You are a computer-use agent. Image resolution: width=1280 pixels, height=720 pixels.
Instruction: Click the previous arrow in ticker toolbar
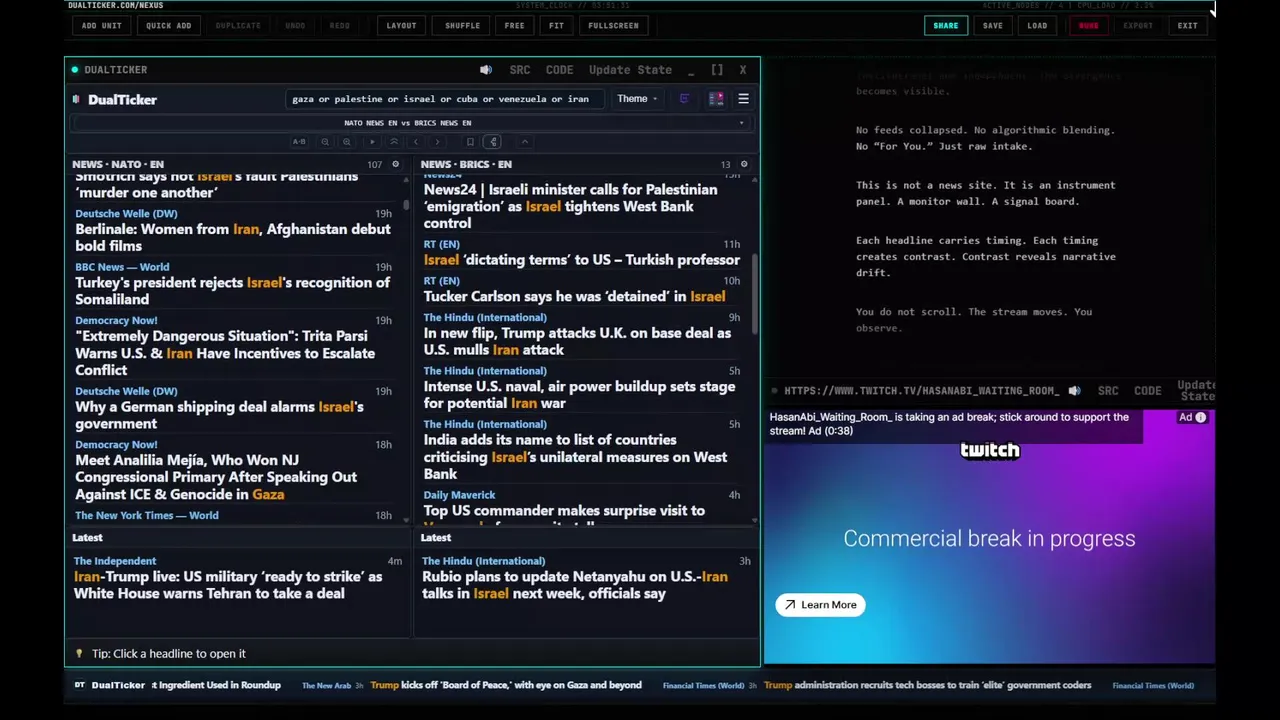(x=416, y=142)
